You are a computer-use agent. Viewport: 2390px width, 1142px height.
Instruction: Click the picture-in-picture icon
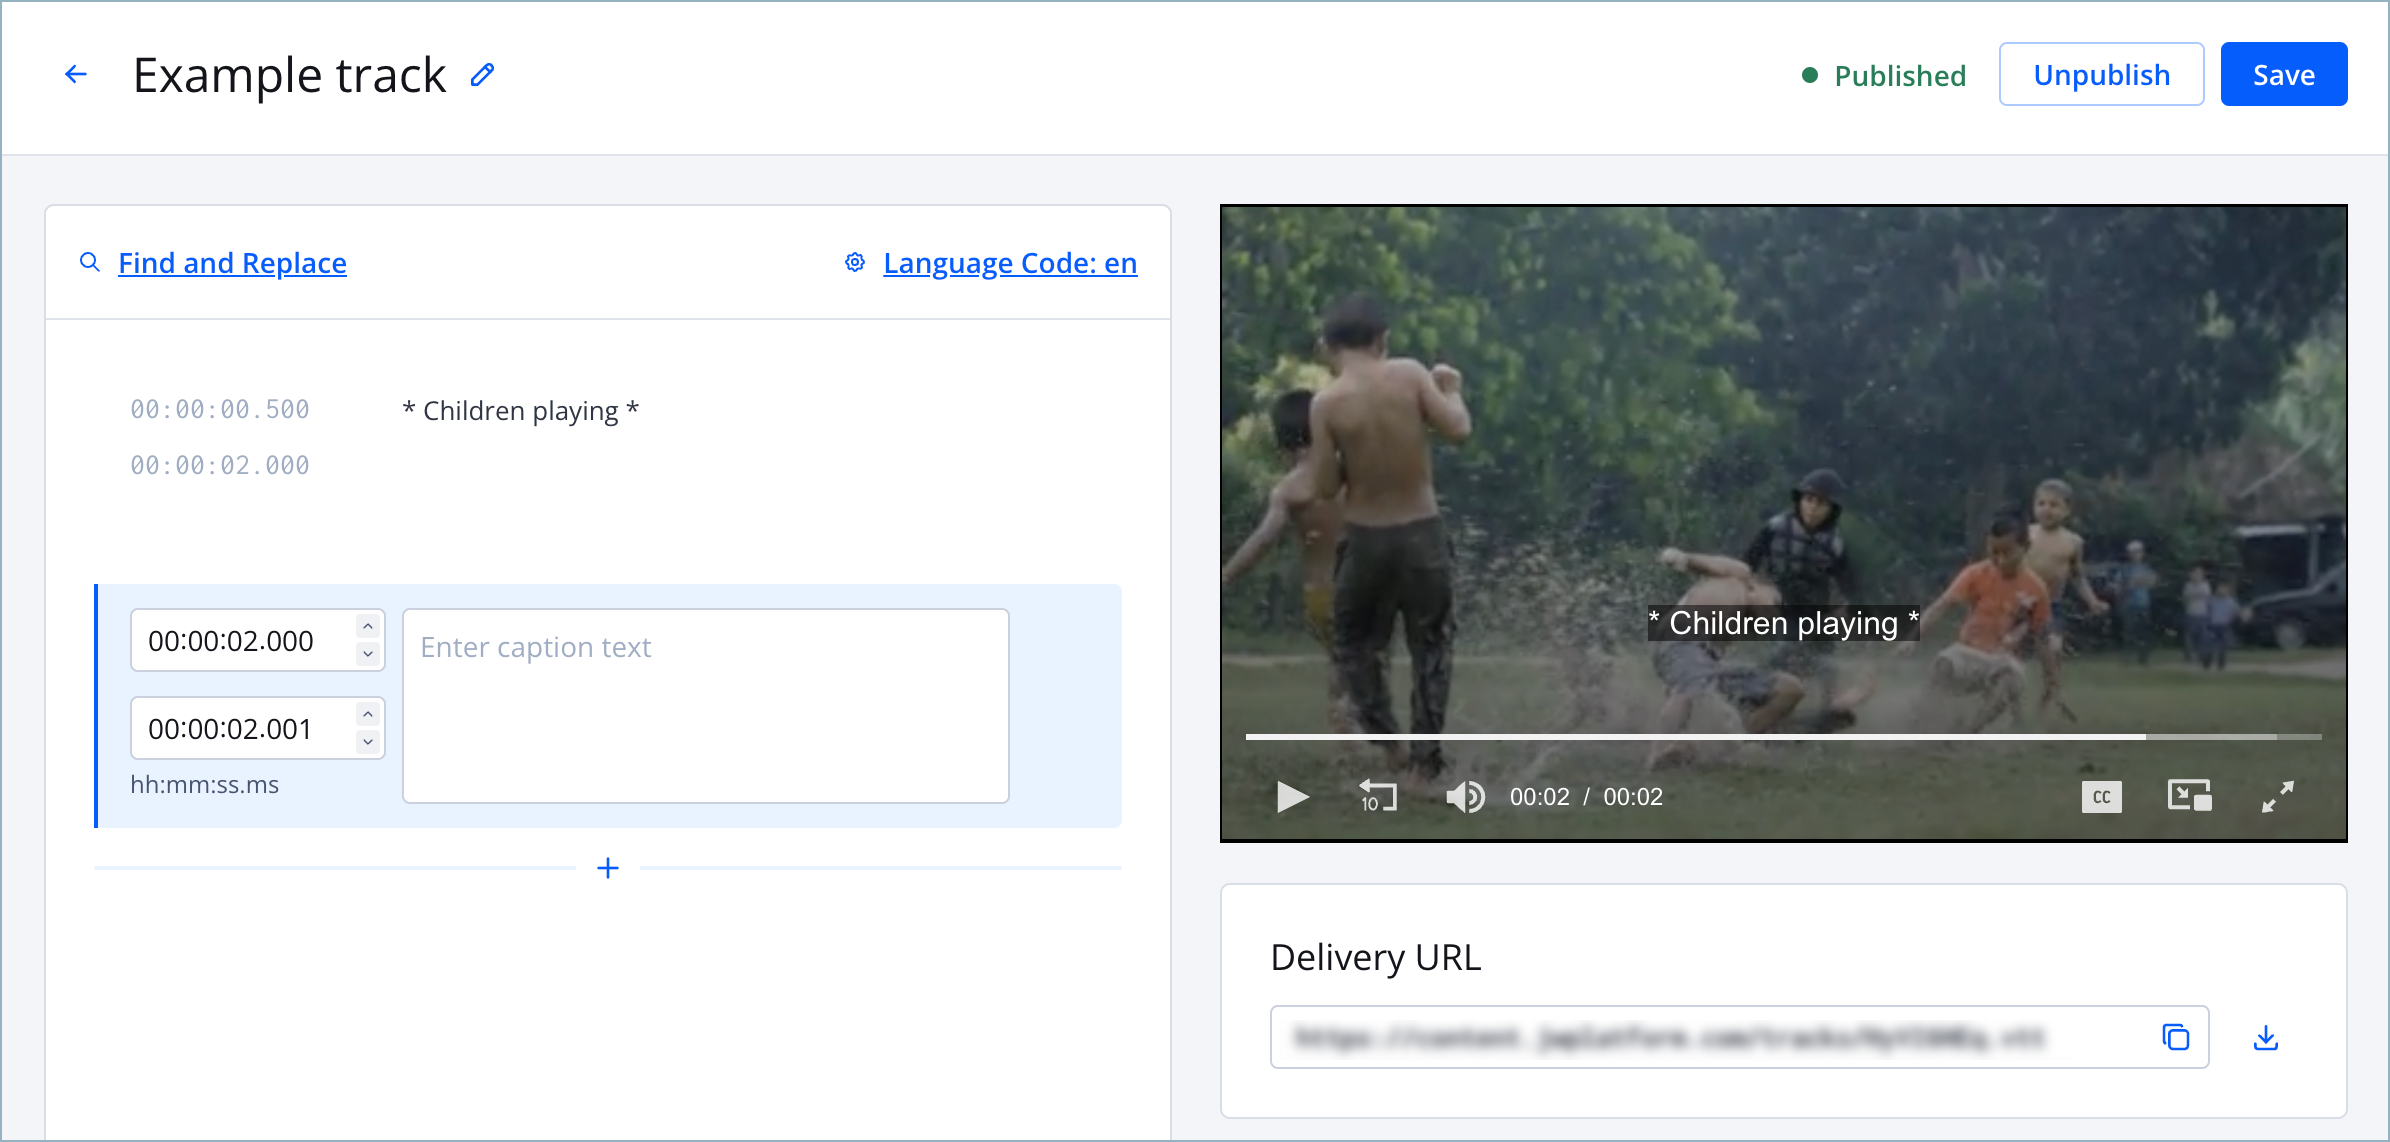(x=2187, y=794)
